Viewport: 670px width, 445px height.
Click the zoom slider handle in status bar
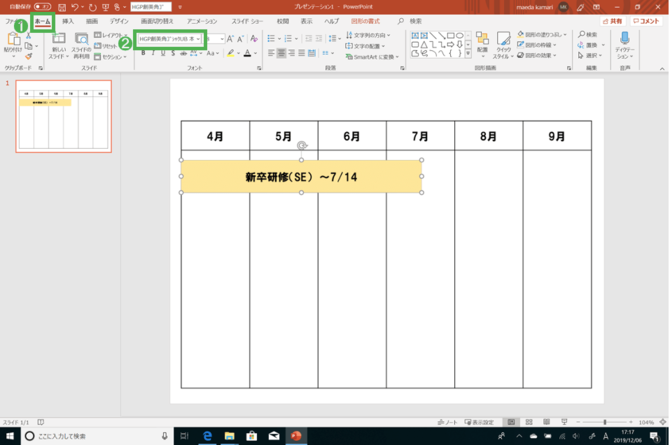tap(605, 422)
